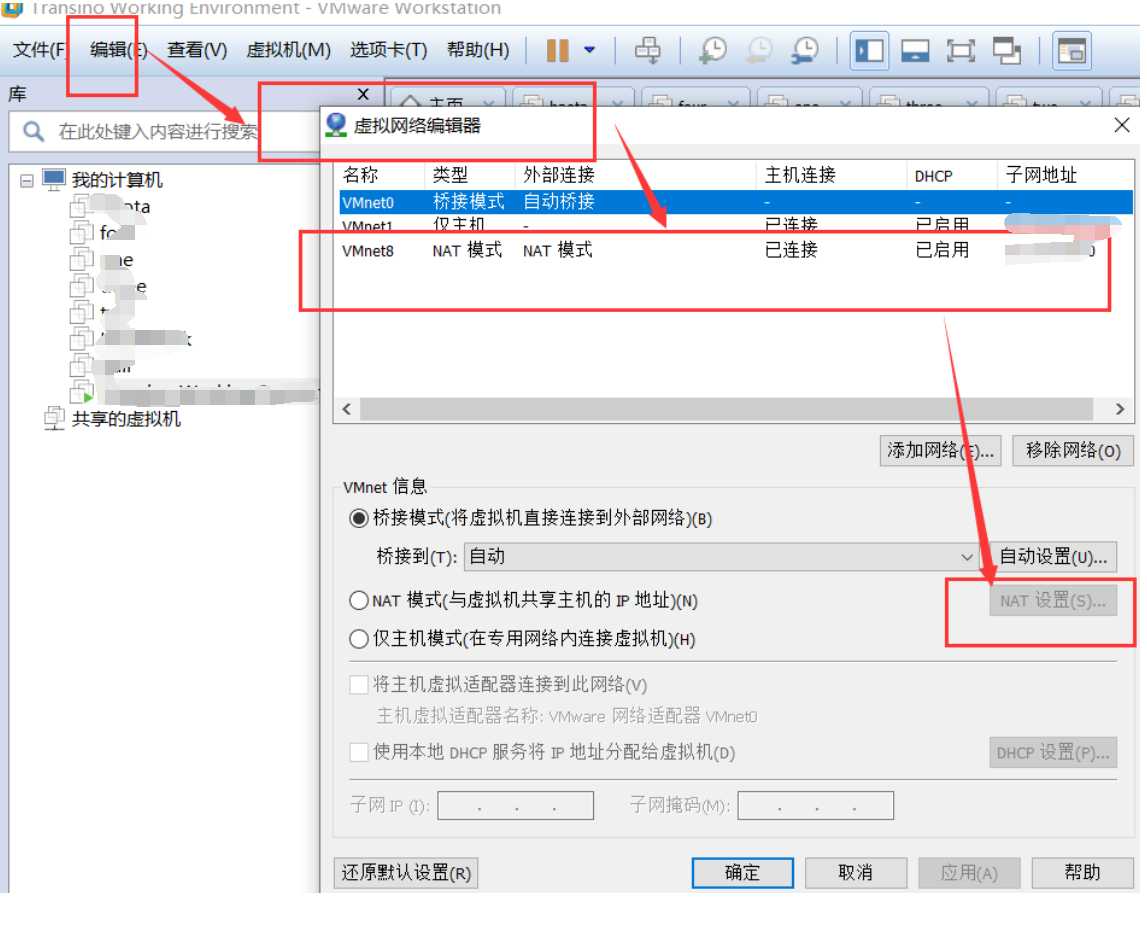
Task: Click the 添加网络 button
Action: tap(941, 450)
